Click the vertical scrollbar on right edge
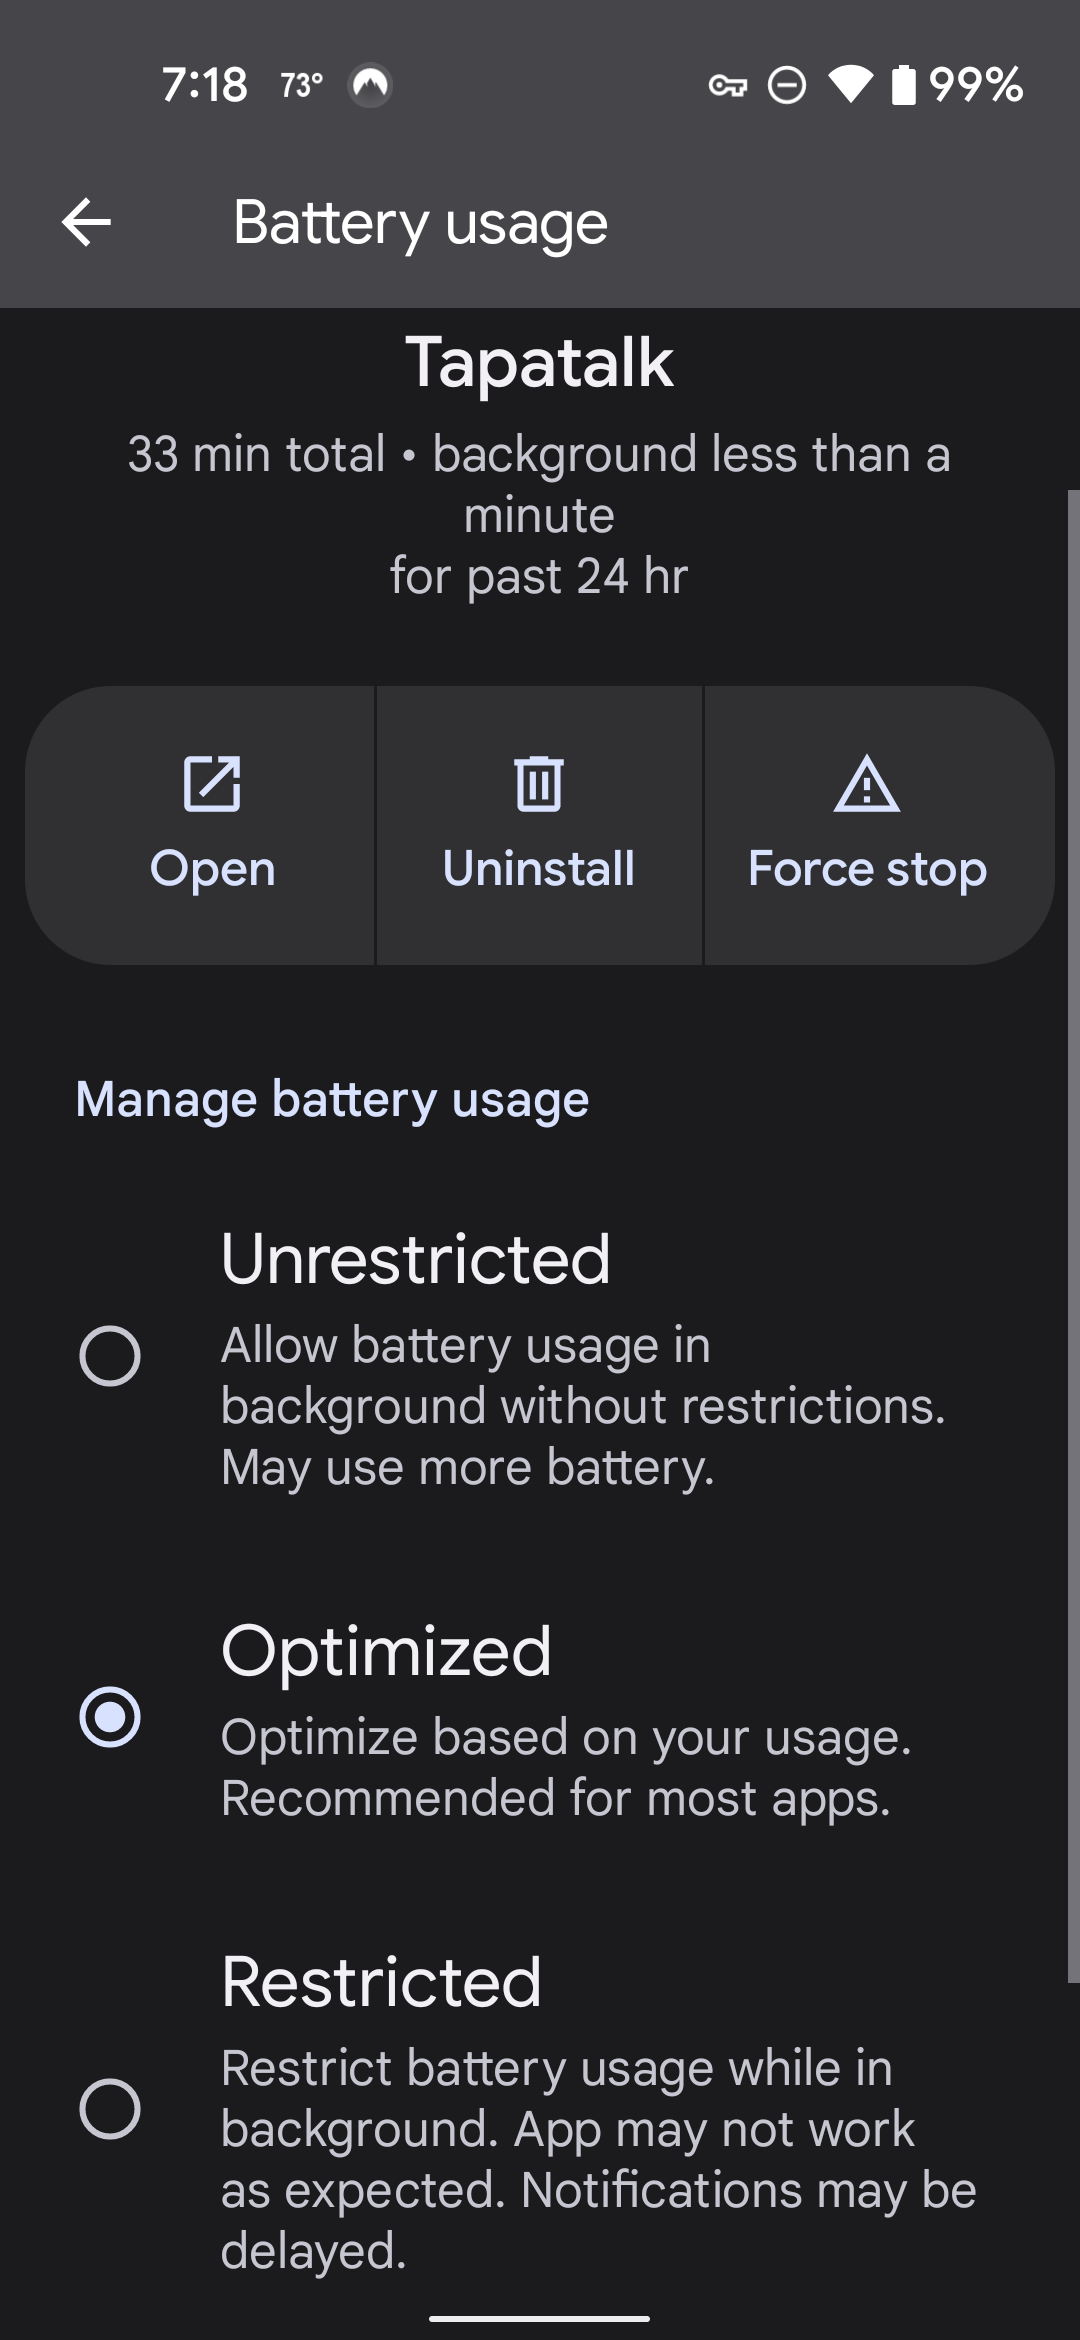 (x=1073, y=1235)
